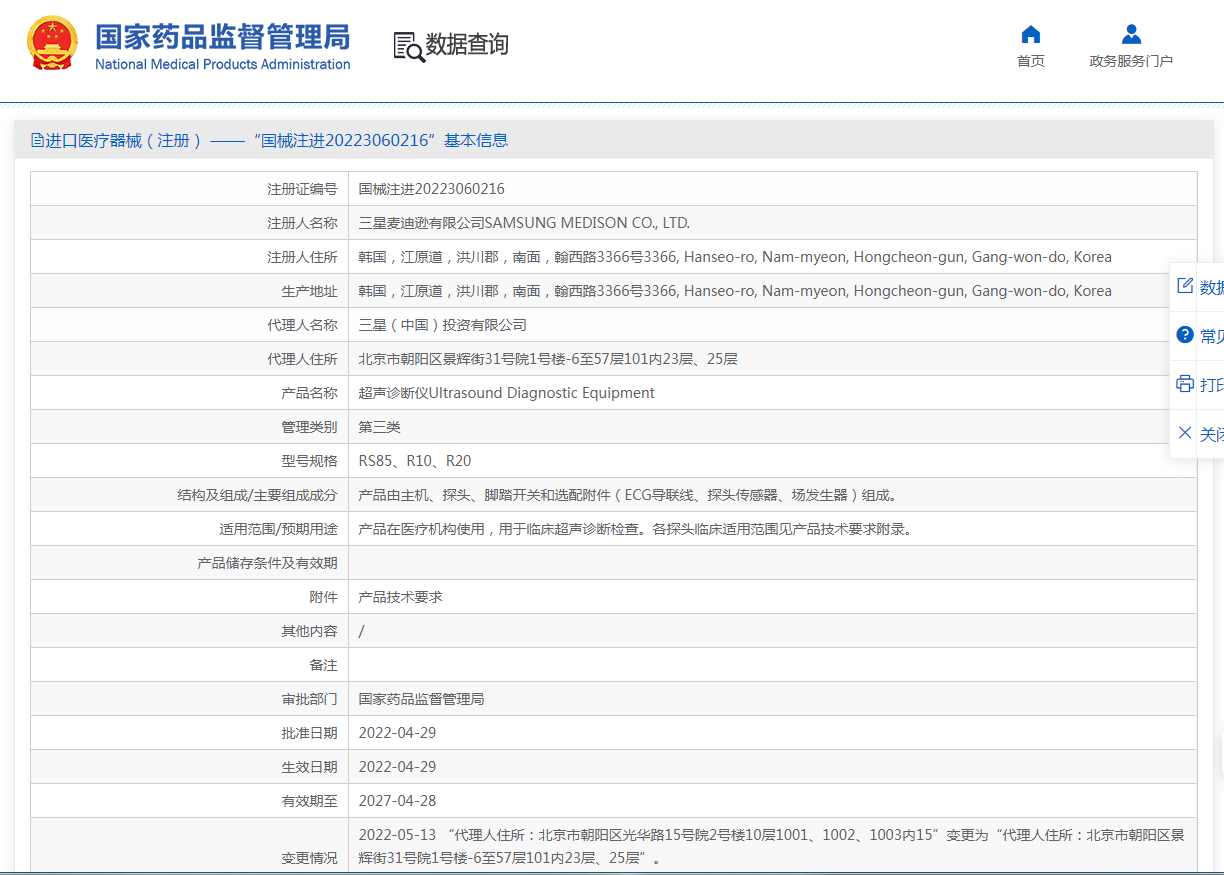Open the help question mark icon
This screenshot has width=1224, height=875.
(1185, 335)
